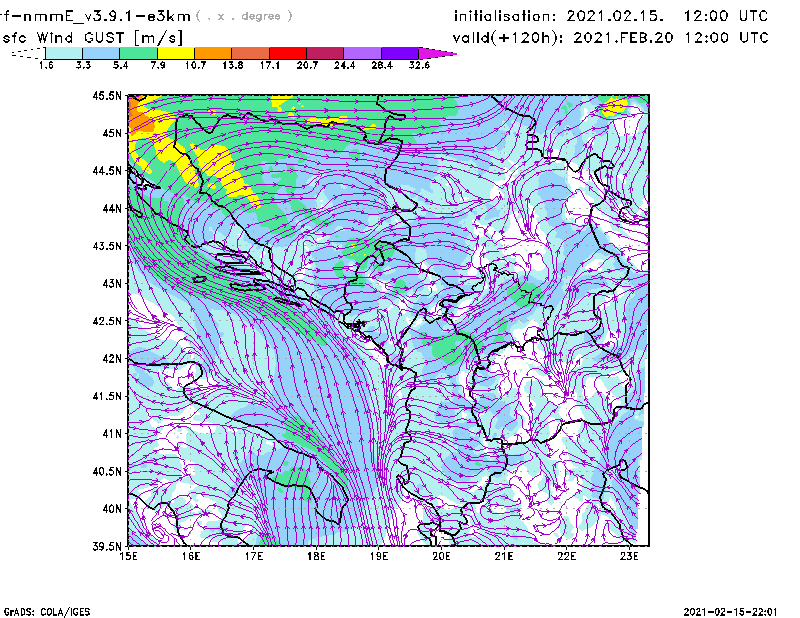Click the 40.5N latitude label
Image resolution: width=800 pixels, height=618 pixels.
pyautogui.click(x=107, y=471)
